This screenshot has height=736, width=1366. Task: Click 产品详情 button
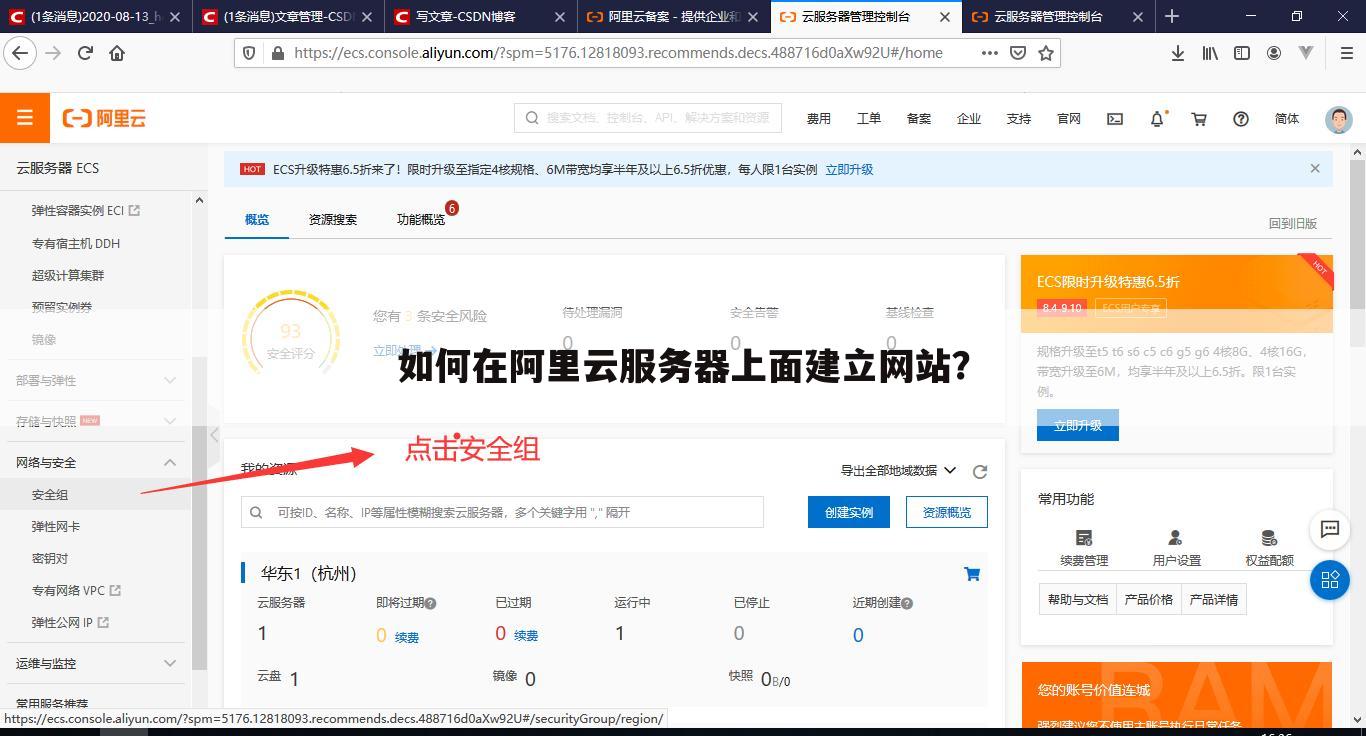(x=1214, y=599)
